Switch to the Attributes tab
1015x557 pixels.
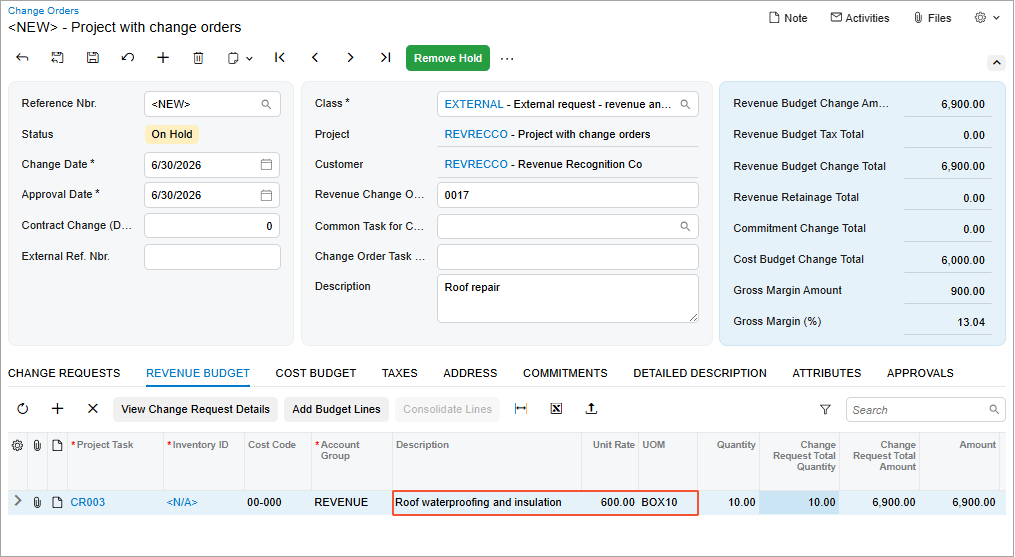[827, 373]
